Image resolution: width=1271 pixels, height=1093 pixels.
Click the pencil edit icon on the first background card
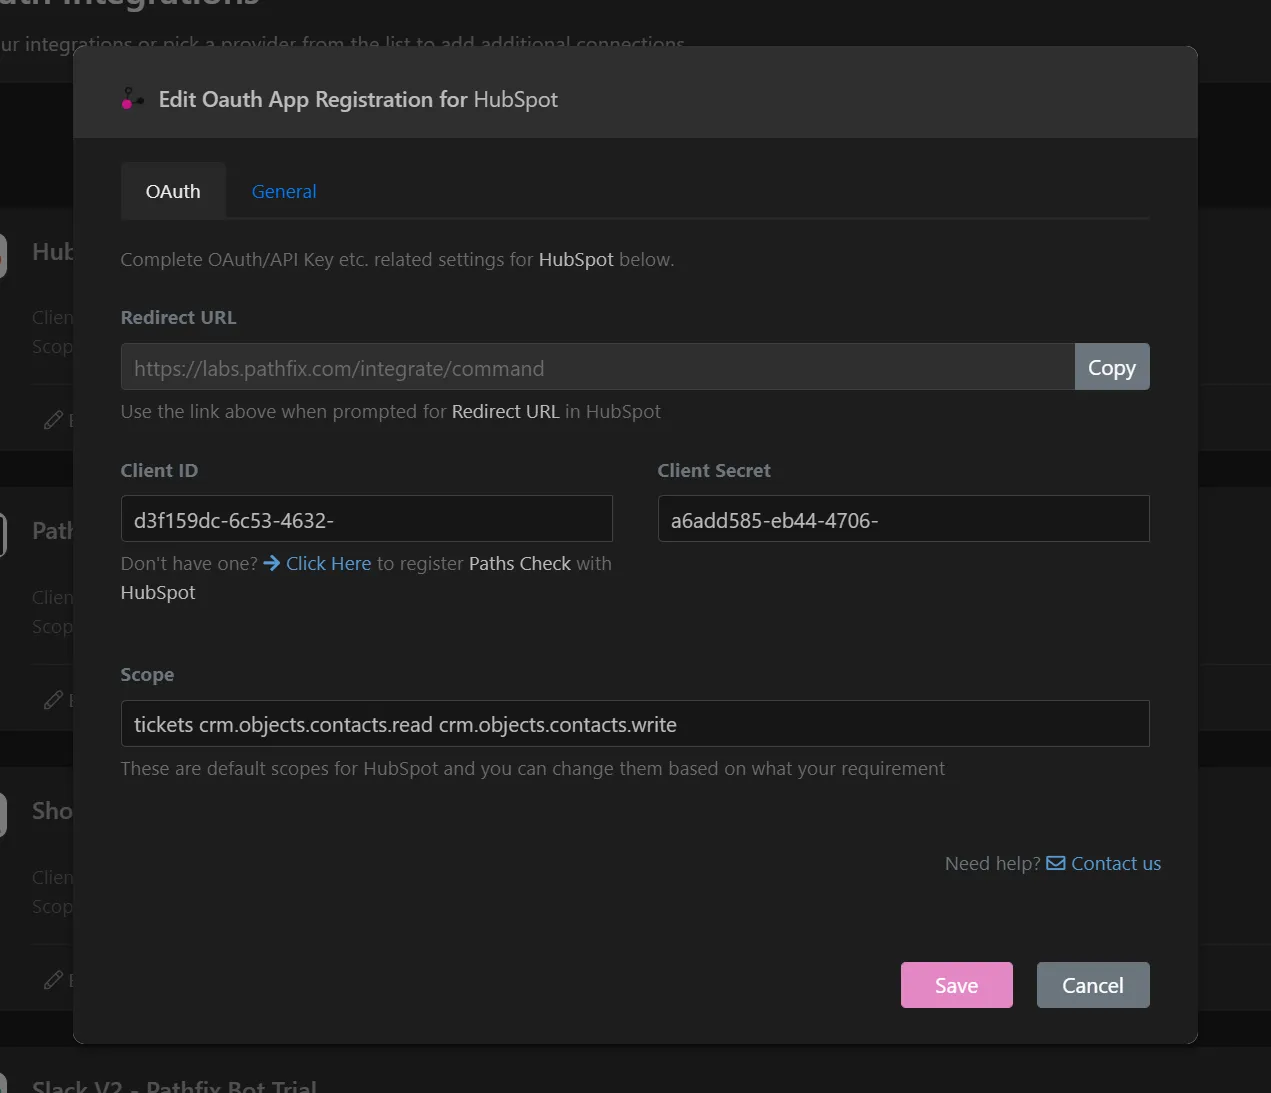click(x=54, y=420)
